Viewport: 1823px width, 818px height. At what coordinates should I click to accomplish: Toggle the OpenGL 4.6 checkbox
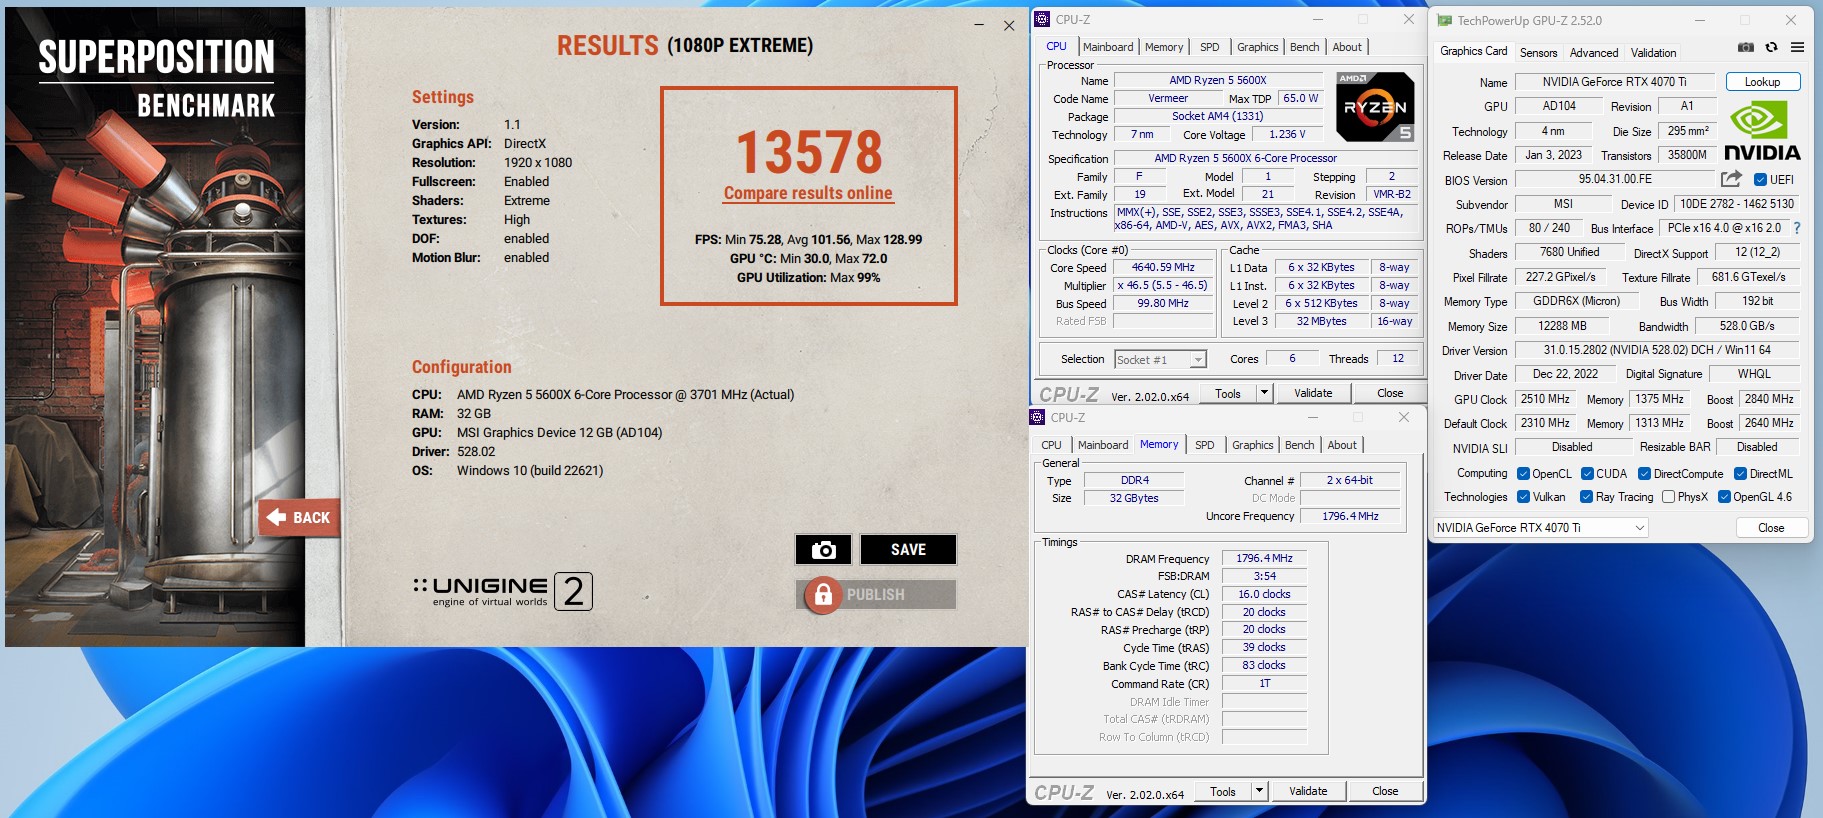point(1724,497)
